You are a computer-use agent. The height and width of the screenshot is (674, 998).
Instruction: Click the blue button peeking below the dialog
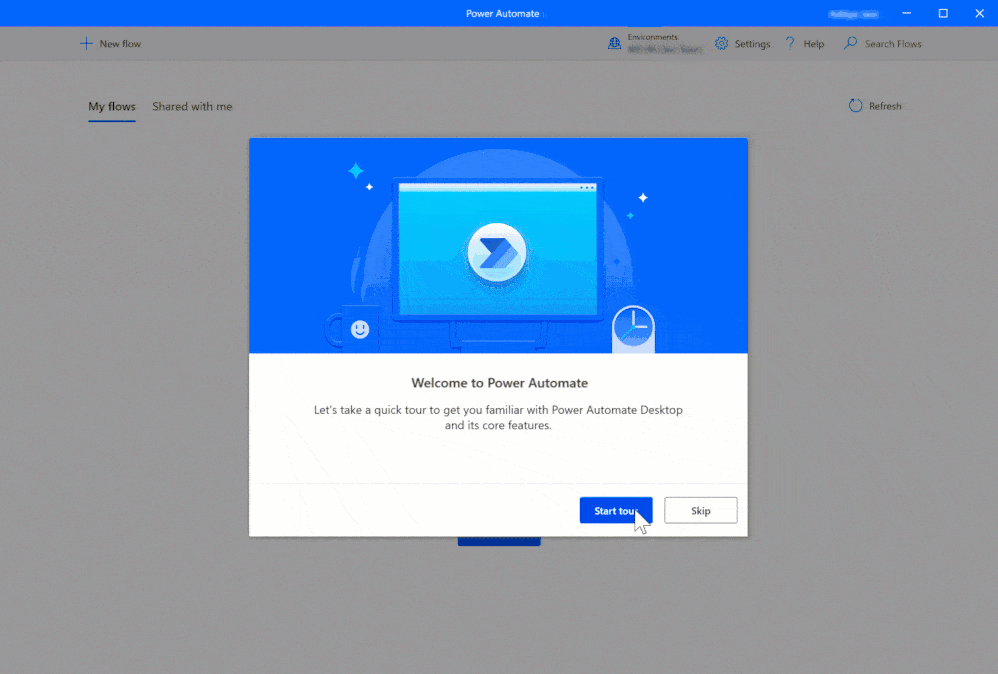coord(498,540)
